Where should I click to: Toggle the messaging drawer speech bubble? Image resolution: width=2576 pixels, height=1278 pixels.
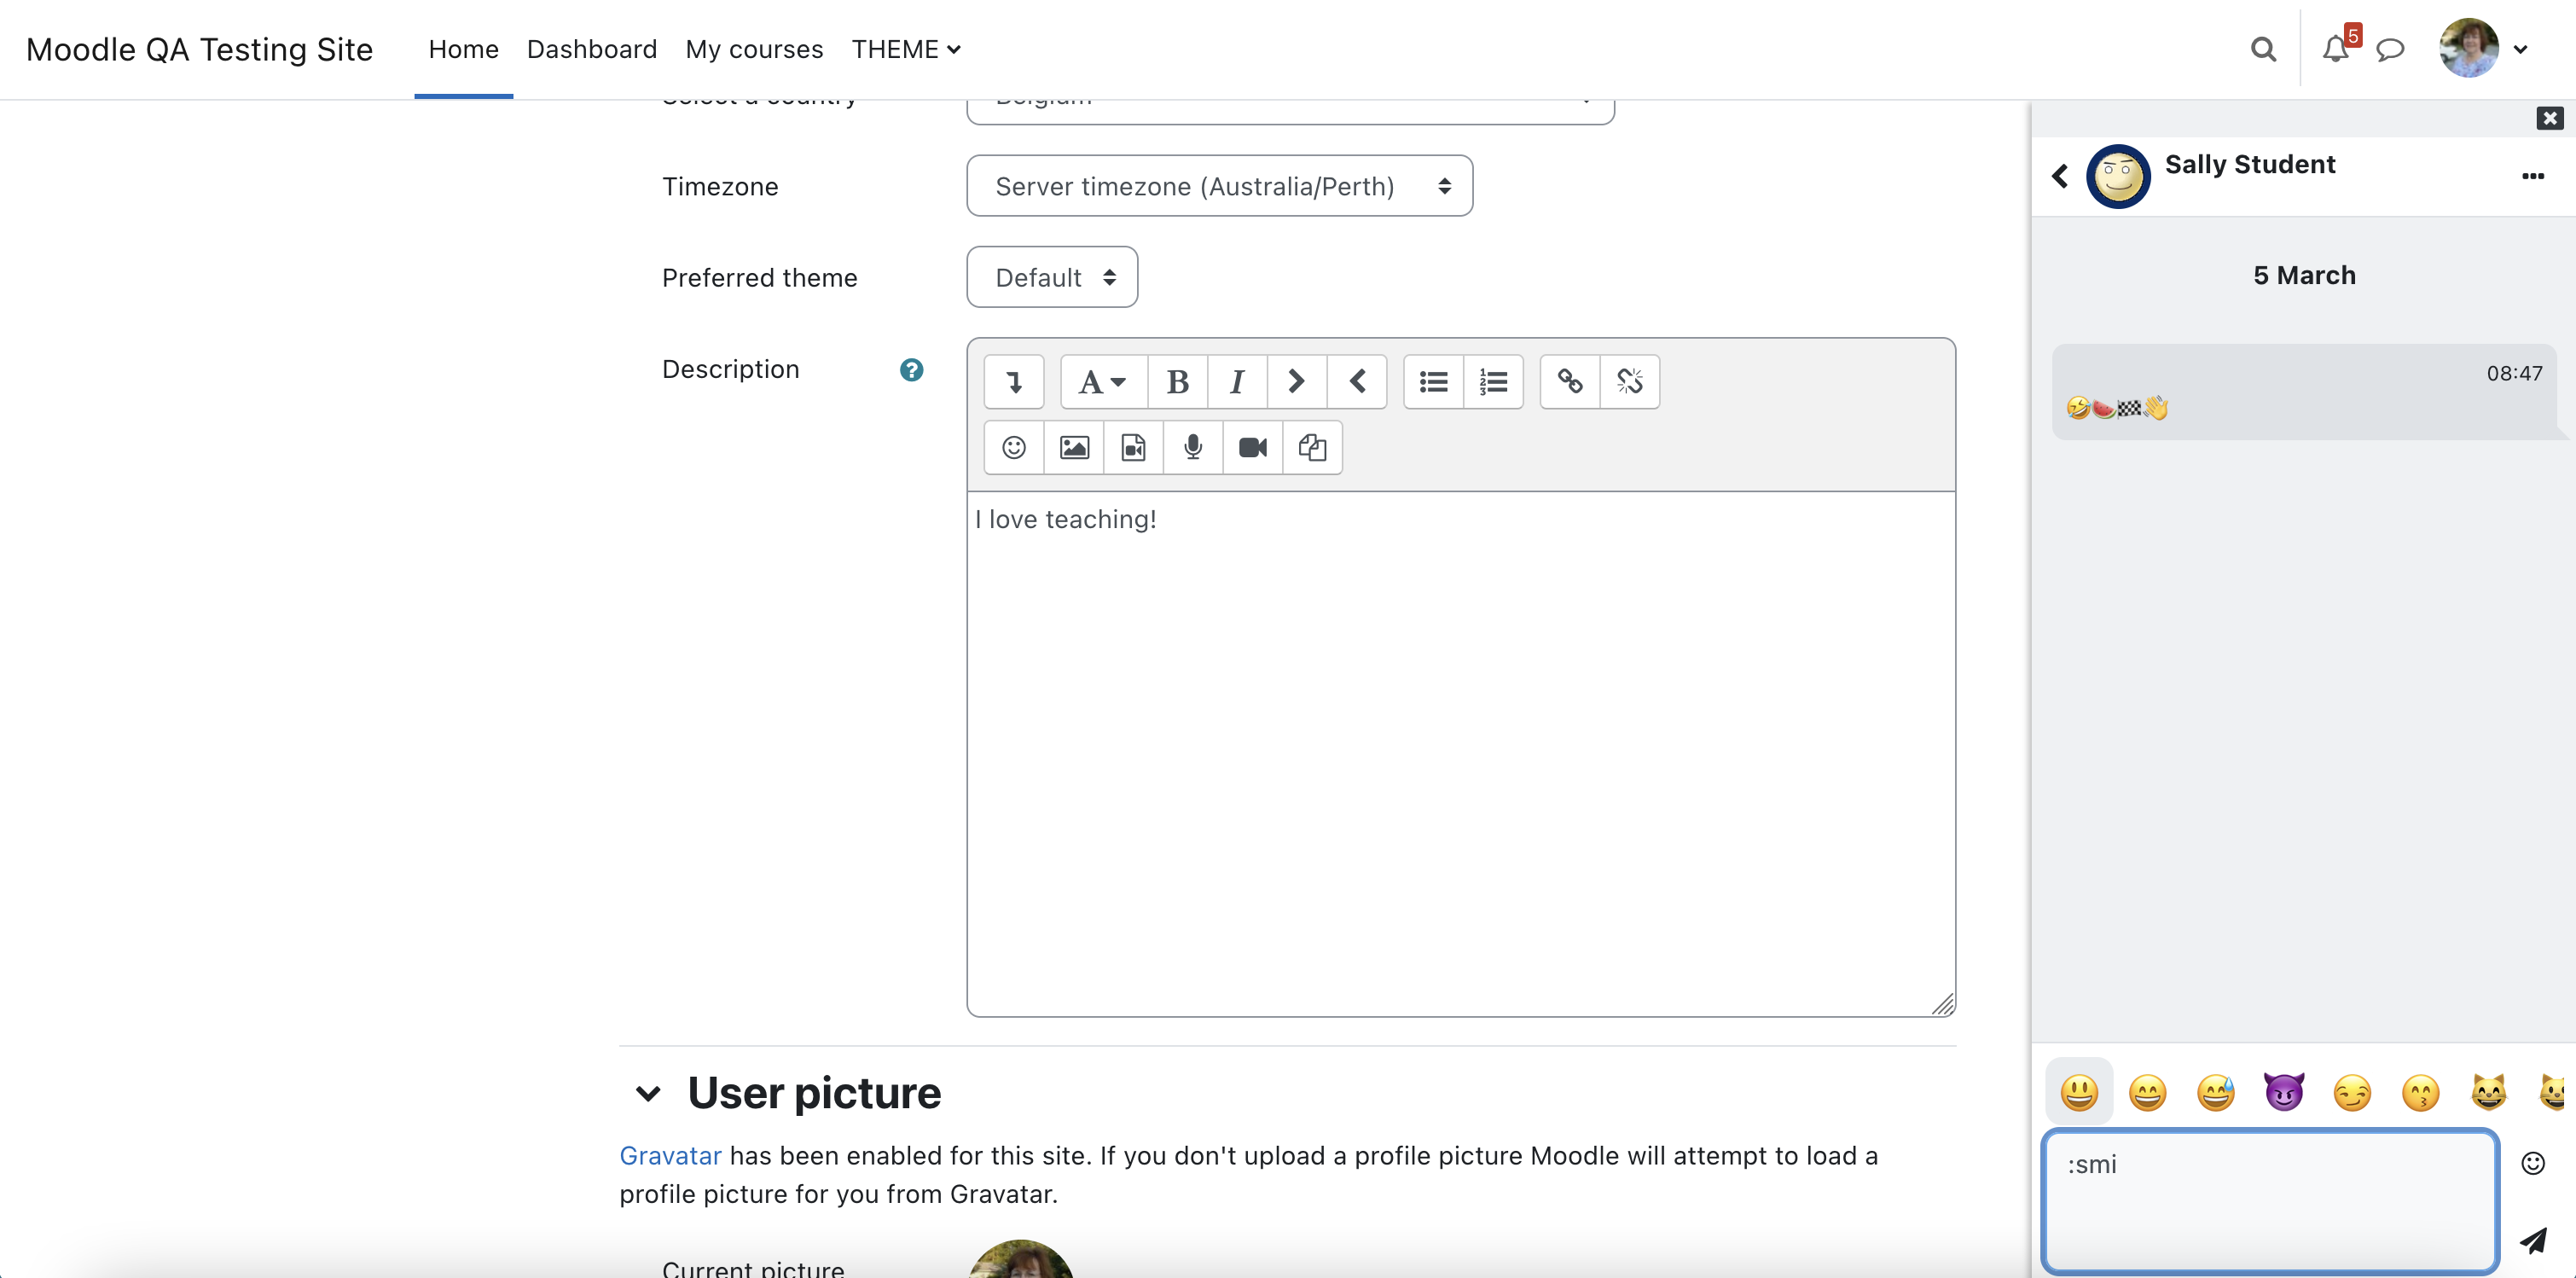[x=2390, y=49]
